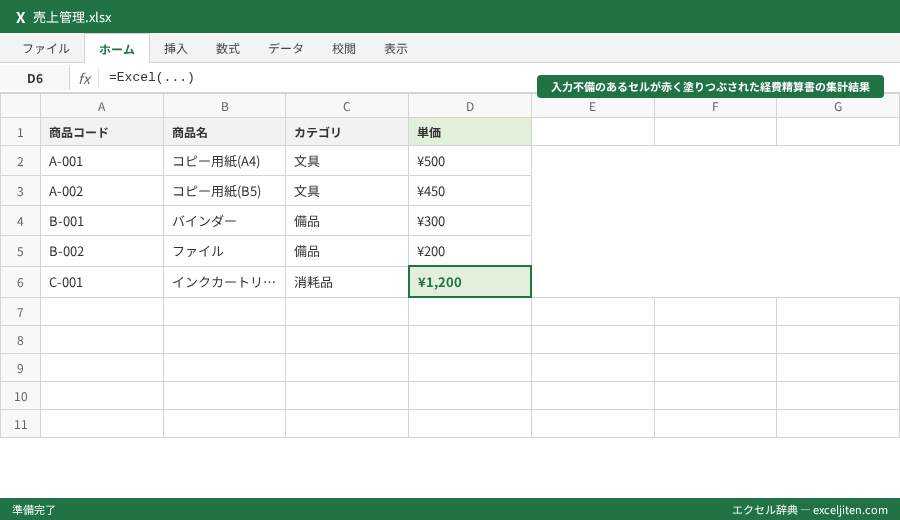Click the fx insert function icon
900x520 pixels.
[85, 79]
